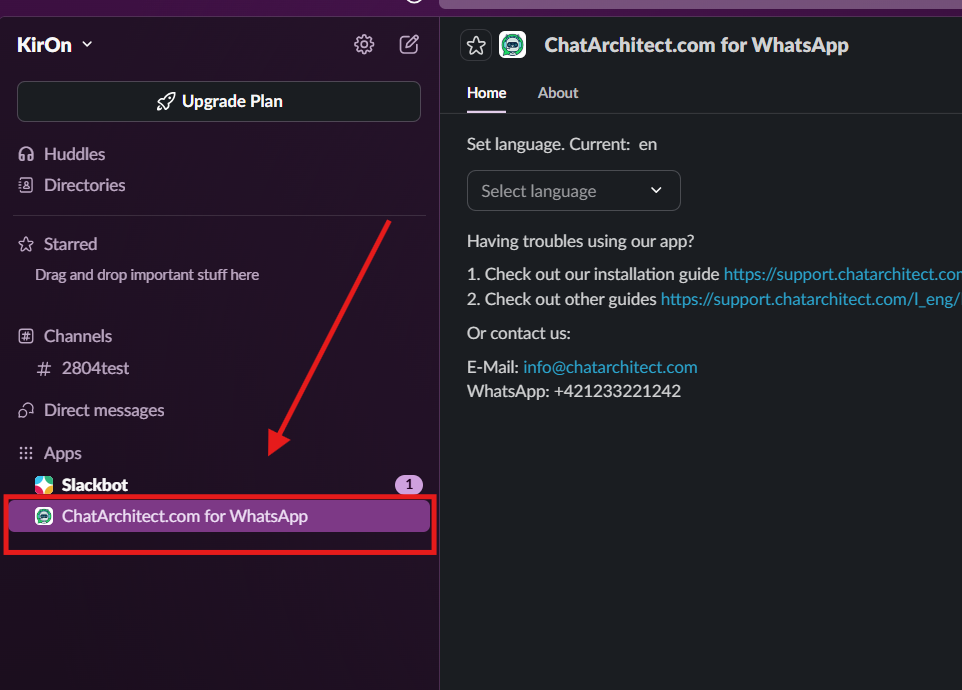Click the WhatsApp number +421233221242
The width and height of the screenshot is (962, 690).
pyautogui.click(x=617, y=391)
